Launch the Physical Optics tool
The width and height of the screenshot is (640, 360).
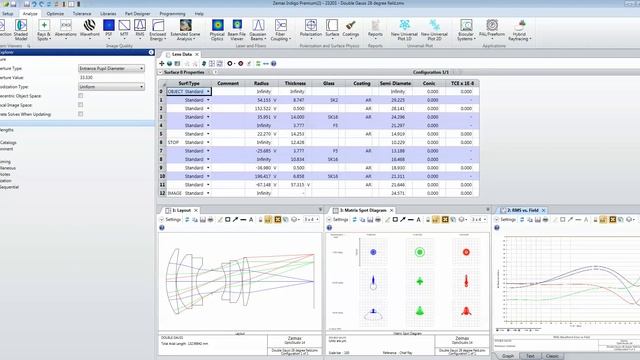pos(217,30)
